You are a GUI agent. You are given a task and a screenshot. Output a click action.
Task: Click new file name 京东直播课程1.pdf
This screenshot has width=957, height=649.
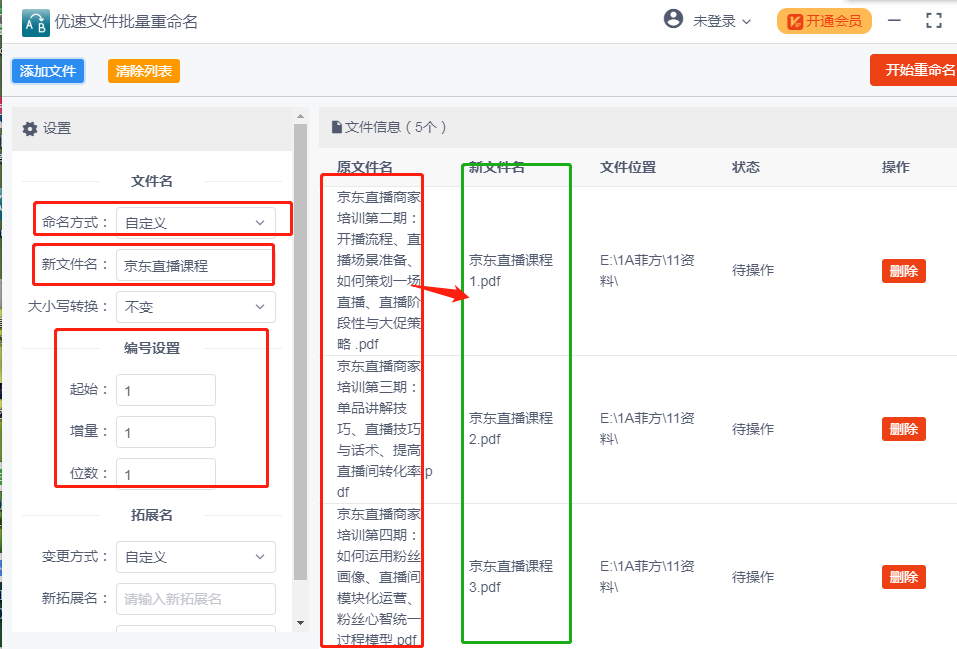click(x=511, y=270)
